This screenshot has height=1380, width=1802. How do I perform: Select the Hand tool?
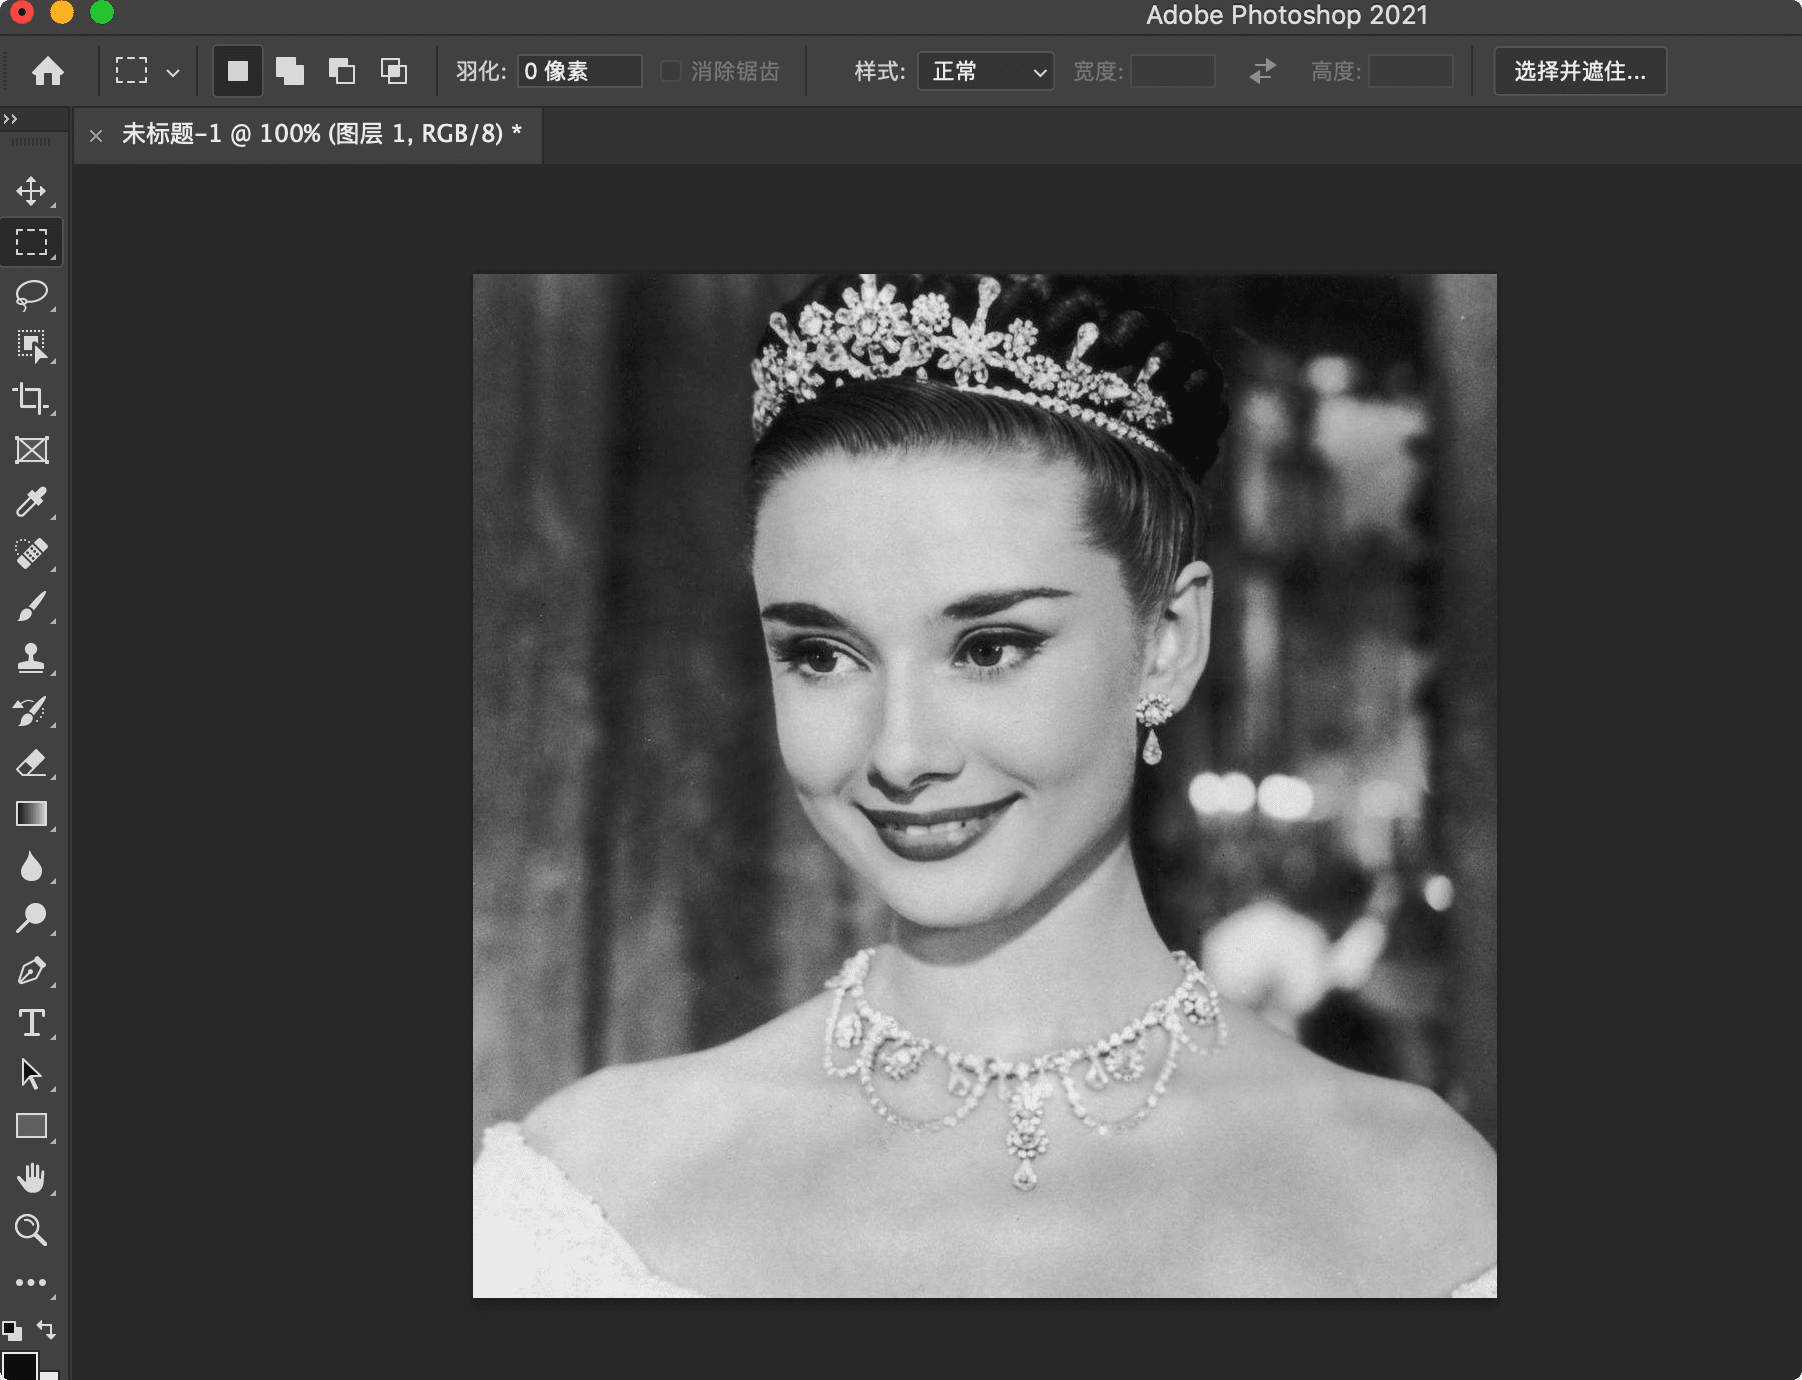coord(31,1178)
